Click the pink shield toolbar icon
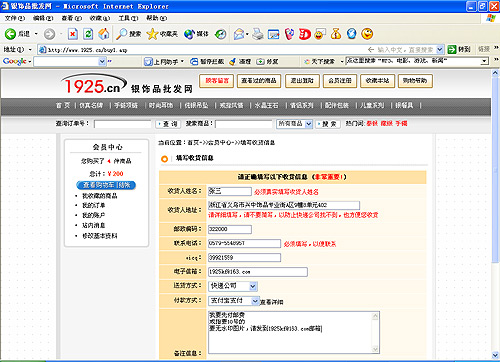This screenshot has height=362, width=500. (x=289, y=34)
